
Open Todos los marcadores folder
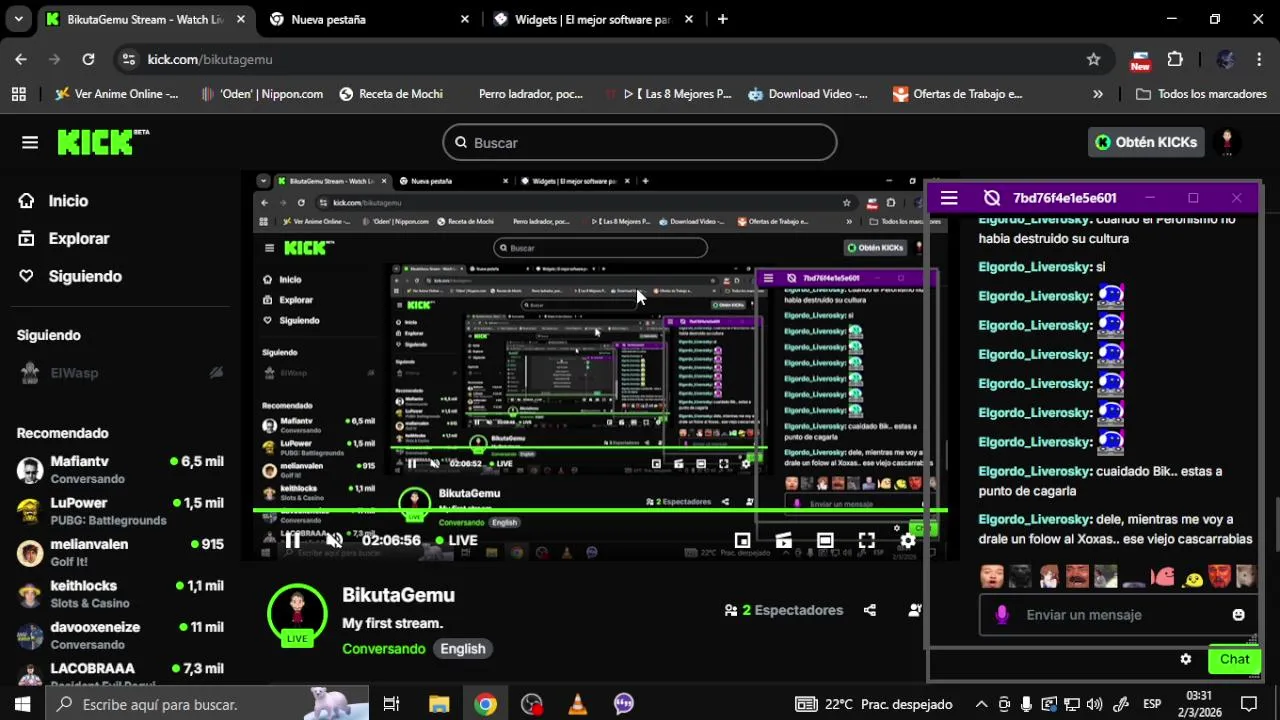click(x=1201, y=94)
